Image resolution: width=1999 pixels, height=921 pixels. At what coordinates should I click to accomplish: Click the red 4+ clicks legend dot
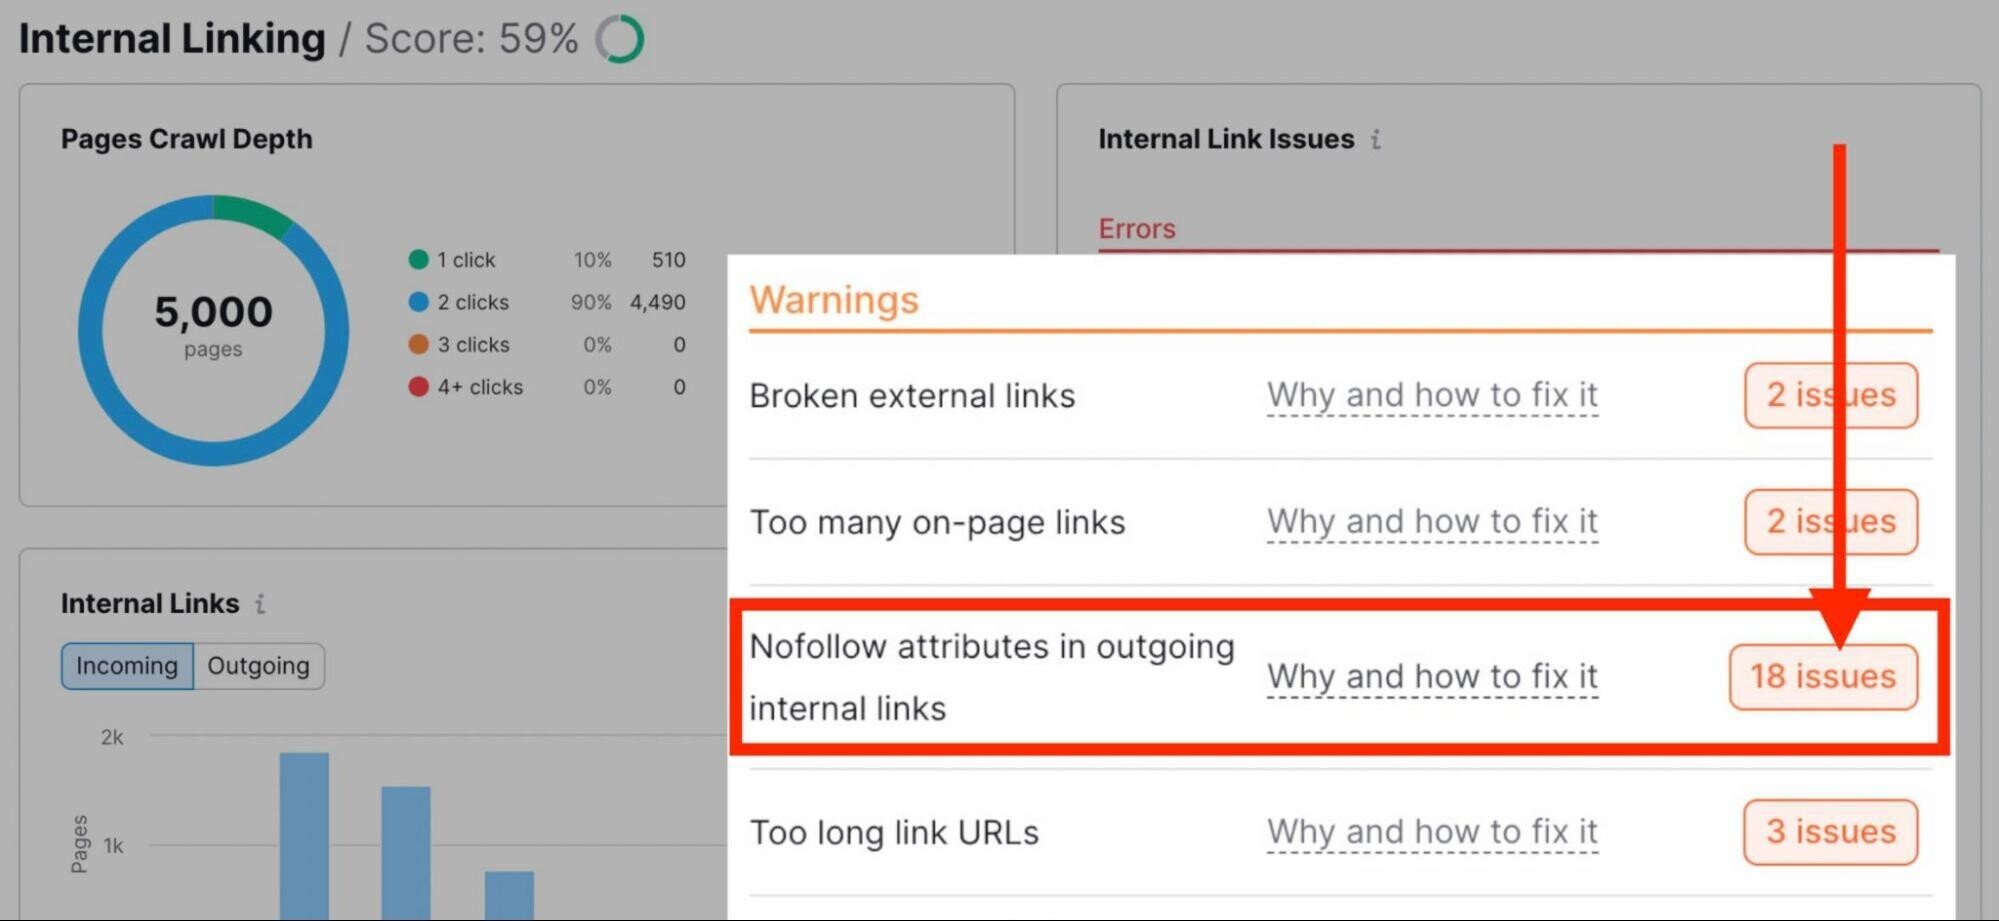(418, 387)
